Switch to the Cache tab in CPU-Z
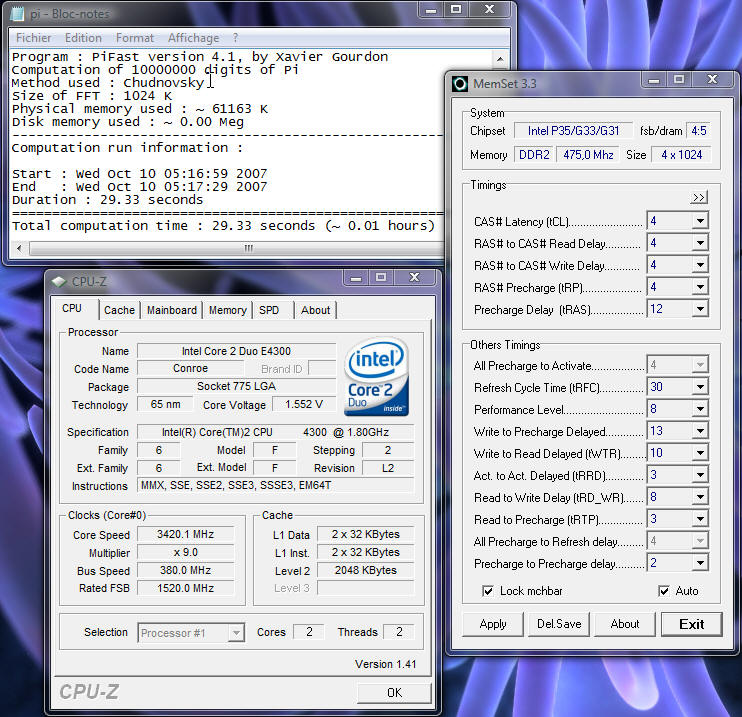Image resolution: width=742 pixels, height=717 pixels. 119,310
